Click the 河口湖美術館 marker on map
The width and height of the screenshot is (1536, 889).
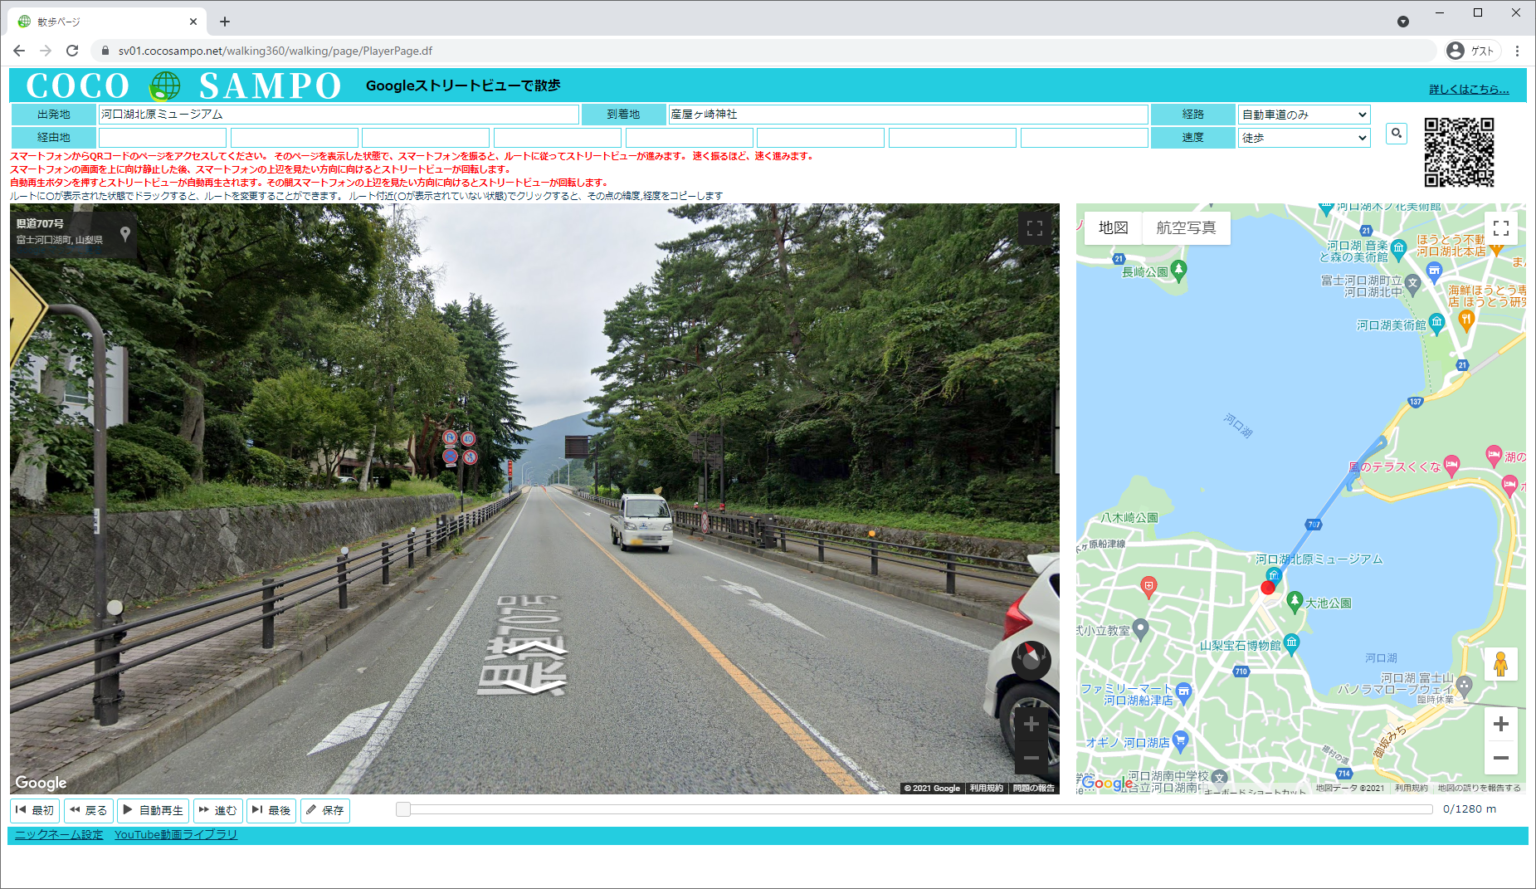click(x=1437, y=323)
